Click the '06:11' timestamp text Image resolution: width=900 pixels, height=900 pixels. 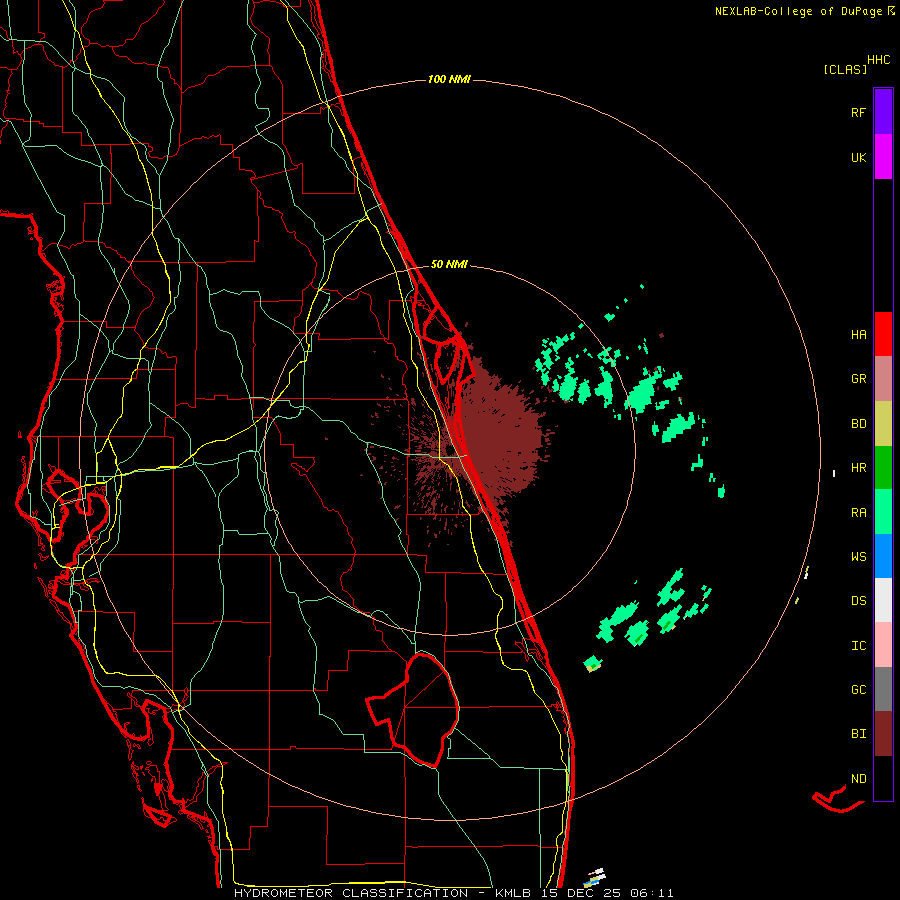pos(652,893)
